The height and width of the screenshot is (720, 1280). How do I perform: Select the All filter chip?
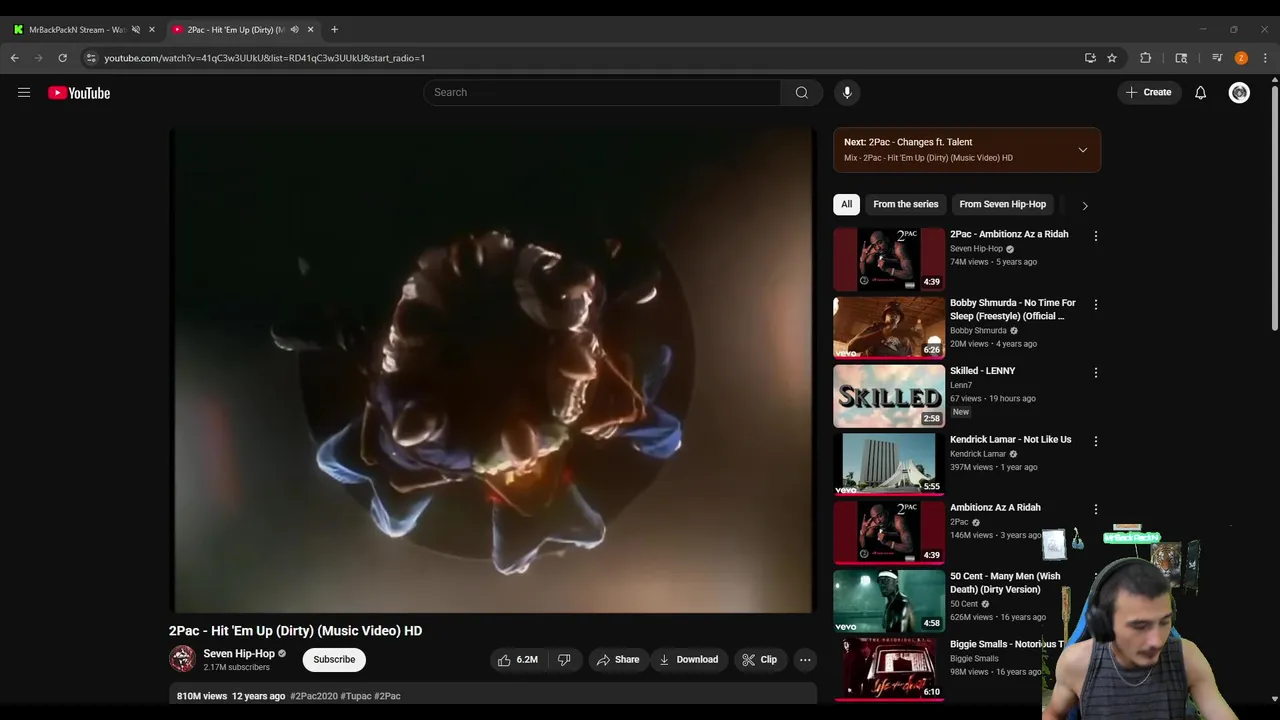tap(846, 204)
